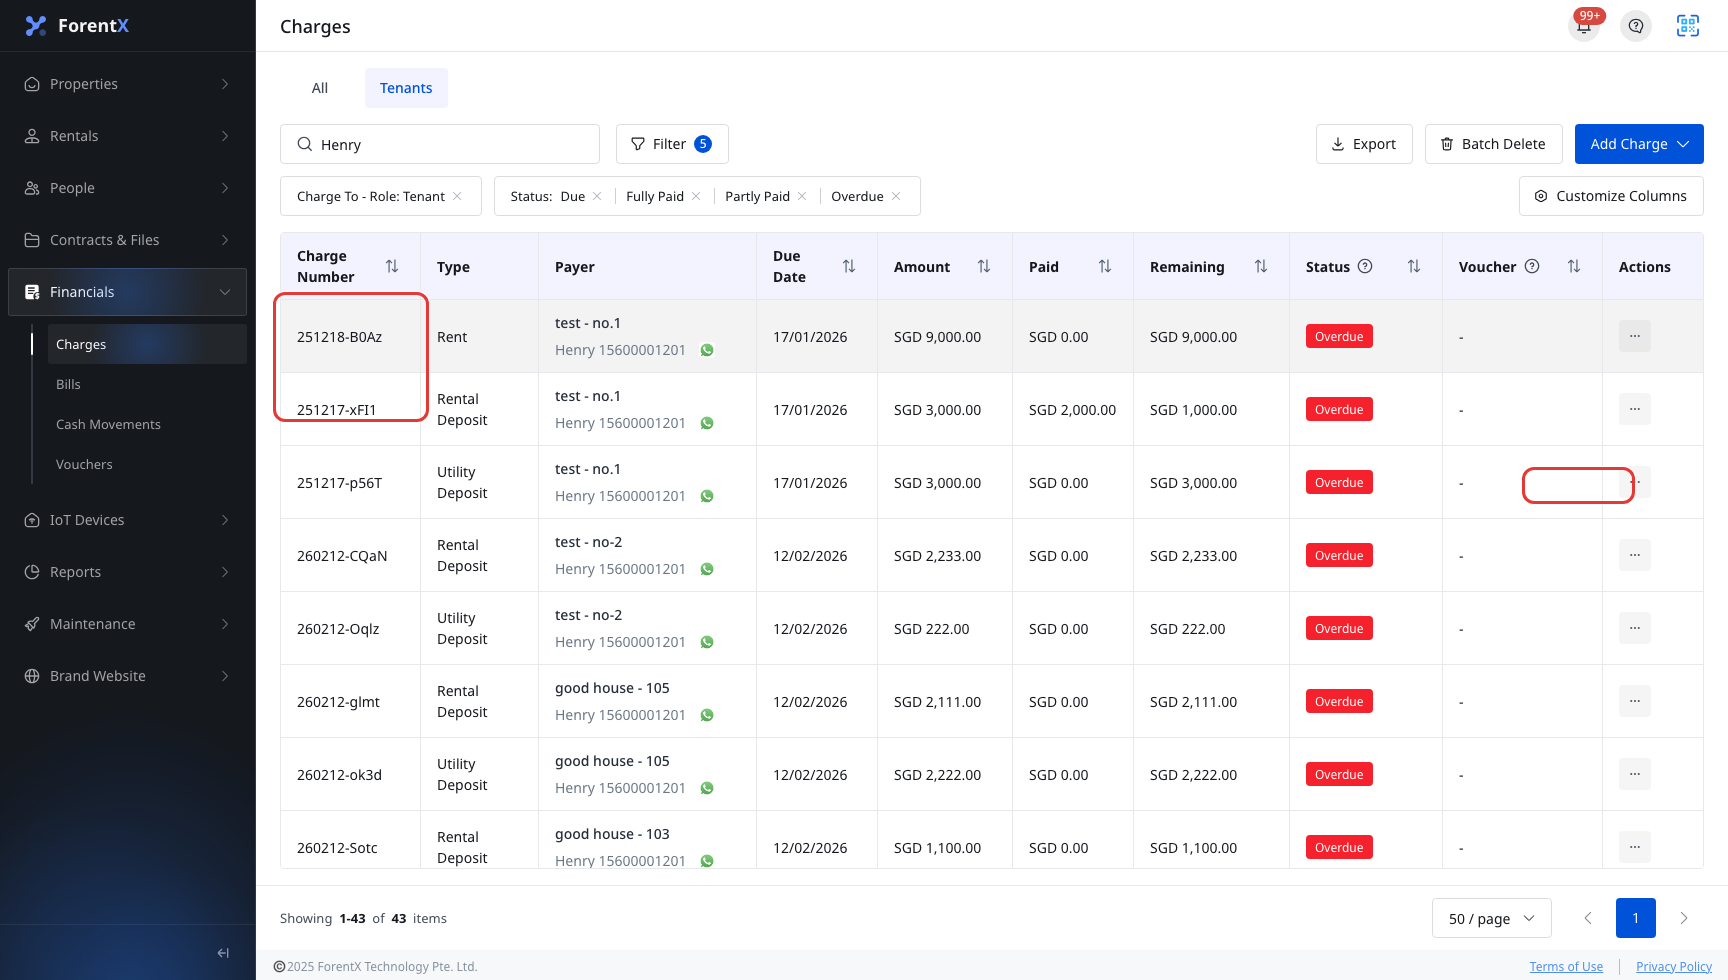Screen dimensions: 1728x980
Task: Expand the People sidebar menu
Action: pyautogui.click(x=127, y=188)
